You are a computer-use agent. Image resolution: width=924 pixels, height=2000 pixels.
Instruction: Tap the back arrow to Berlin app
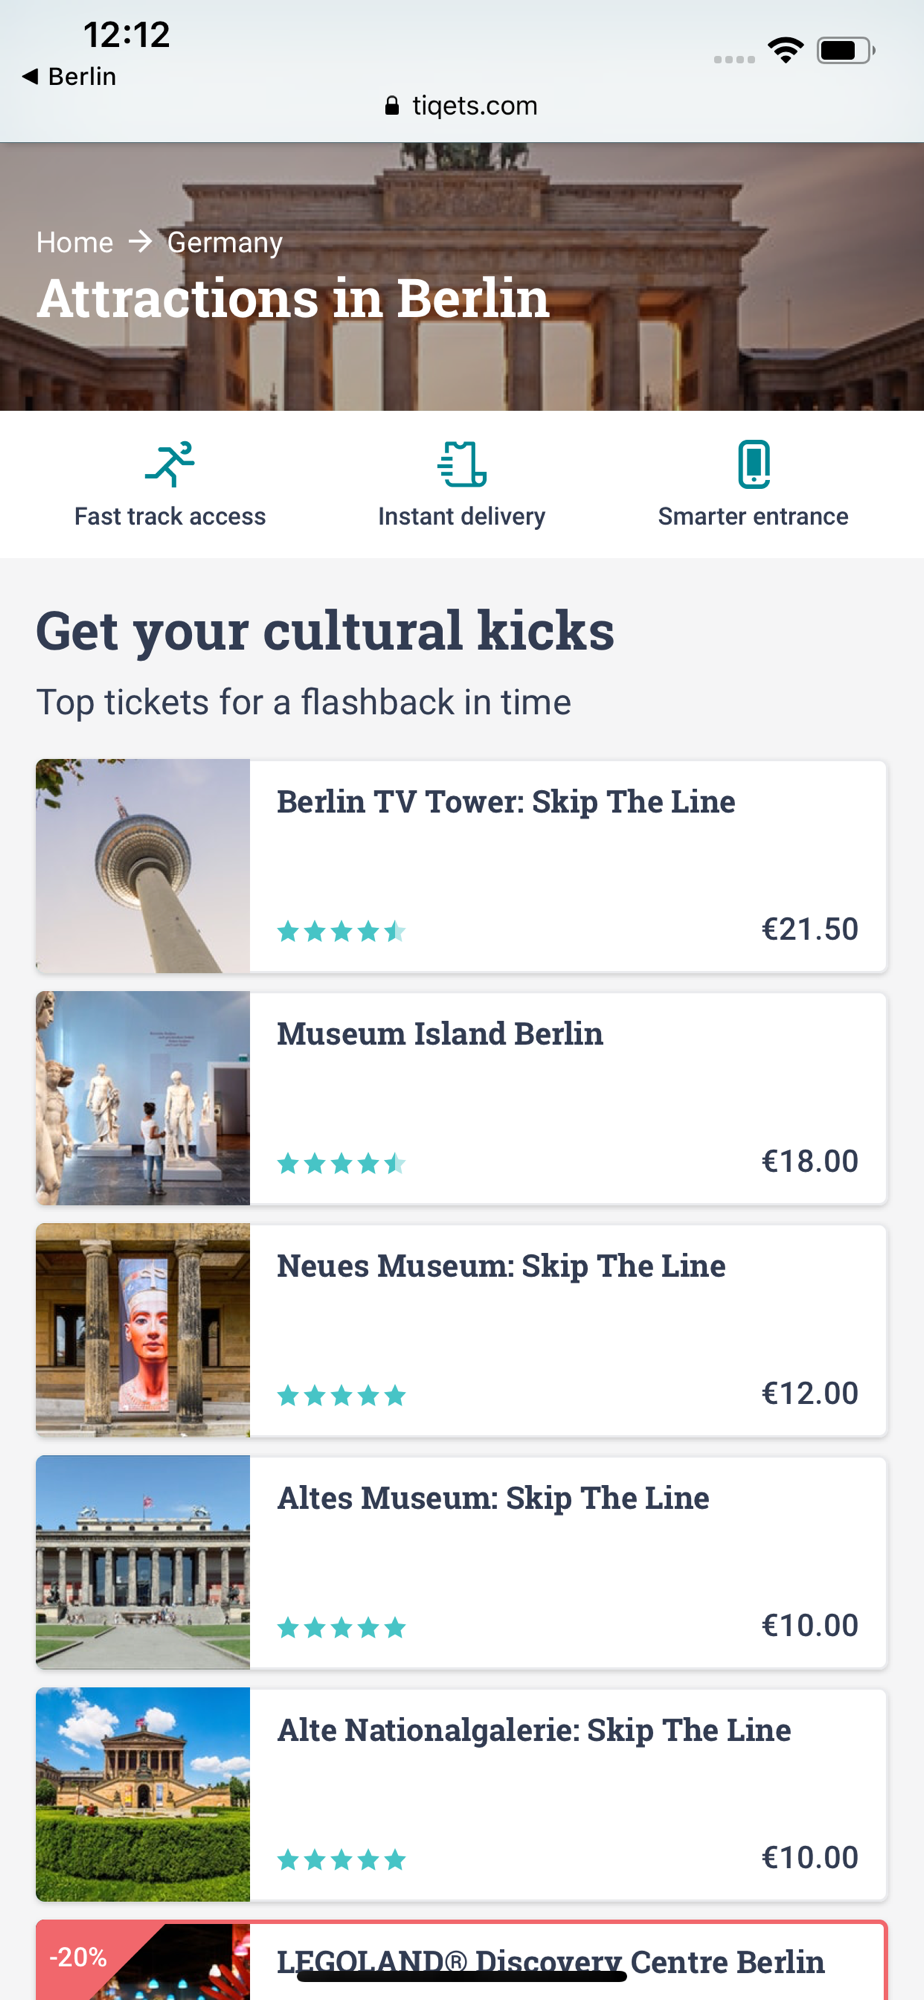[x=30, y=76]
